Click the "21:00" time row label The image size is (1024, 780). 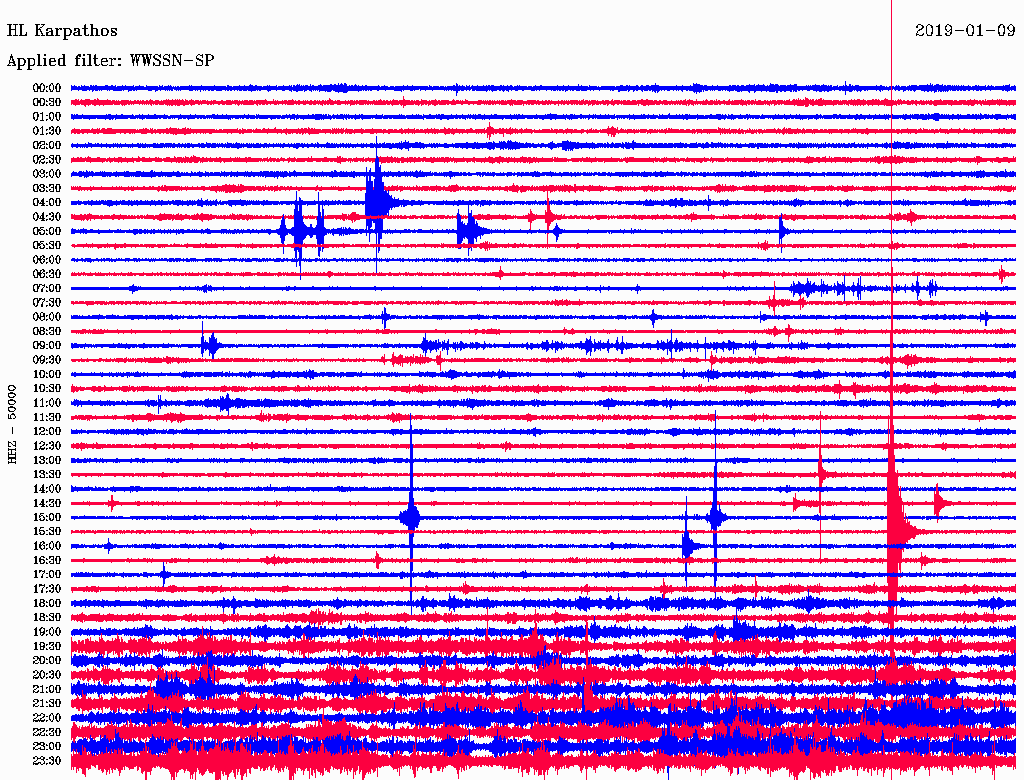pos(47,689)
